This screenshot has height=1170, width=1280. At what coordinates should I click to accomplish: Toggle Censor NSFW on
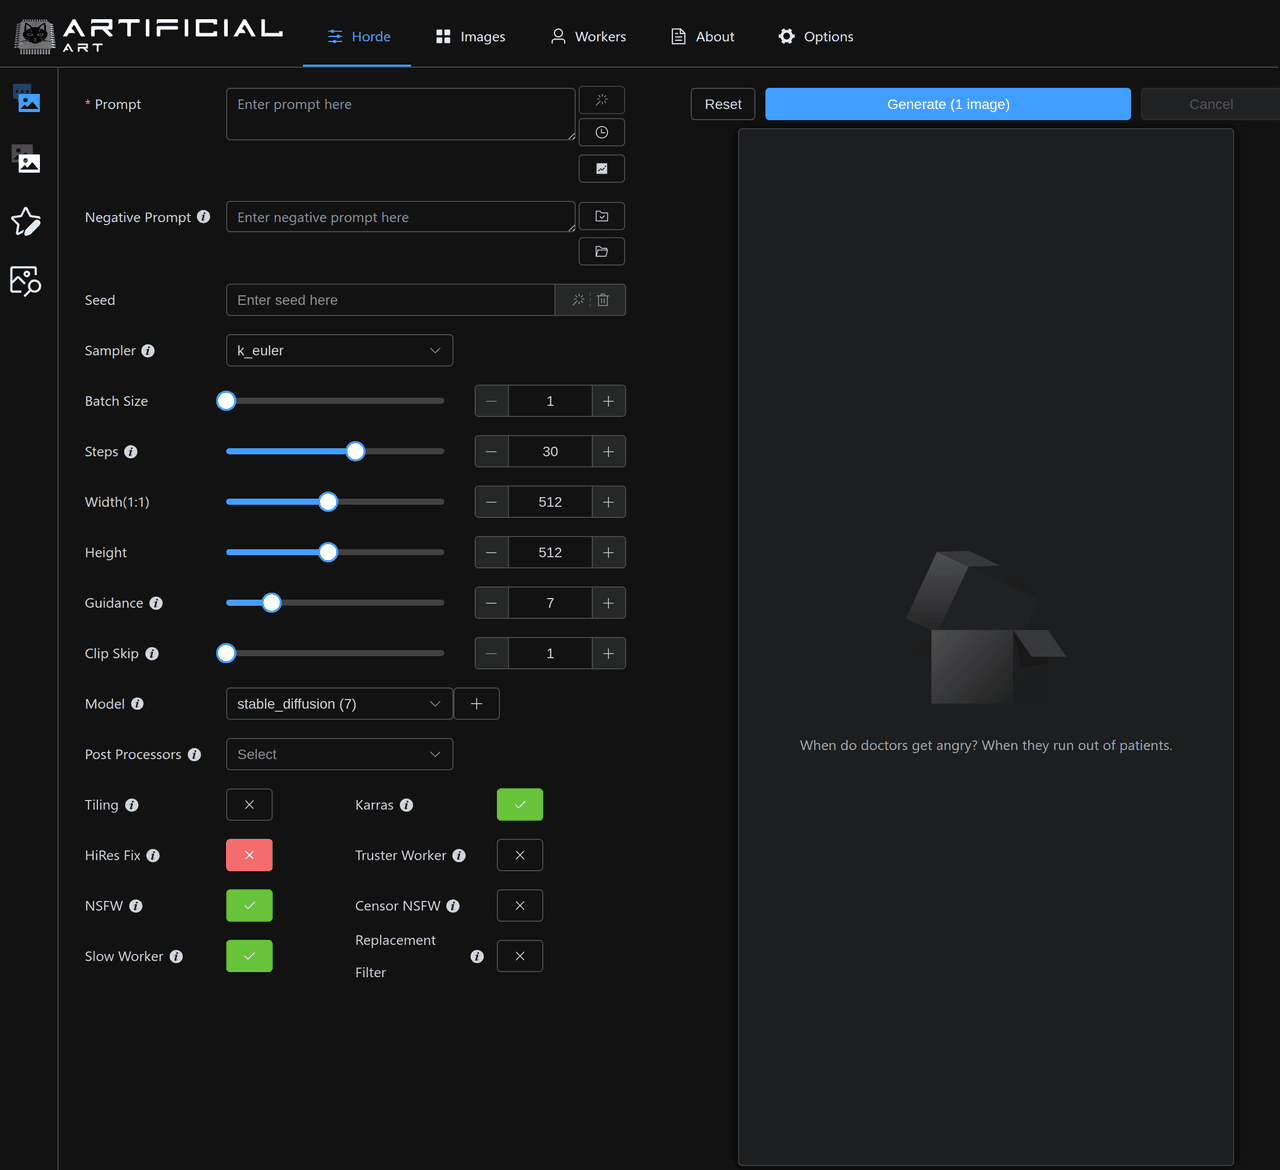tap(520, 906)
